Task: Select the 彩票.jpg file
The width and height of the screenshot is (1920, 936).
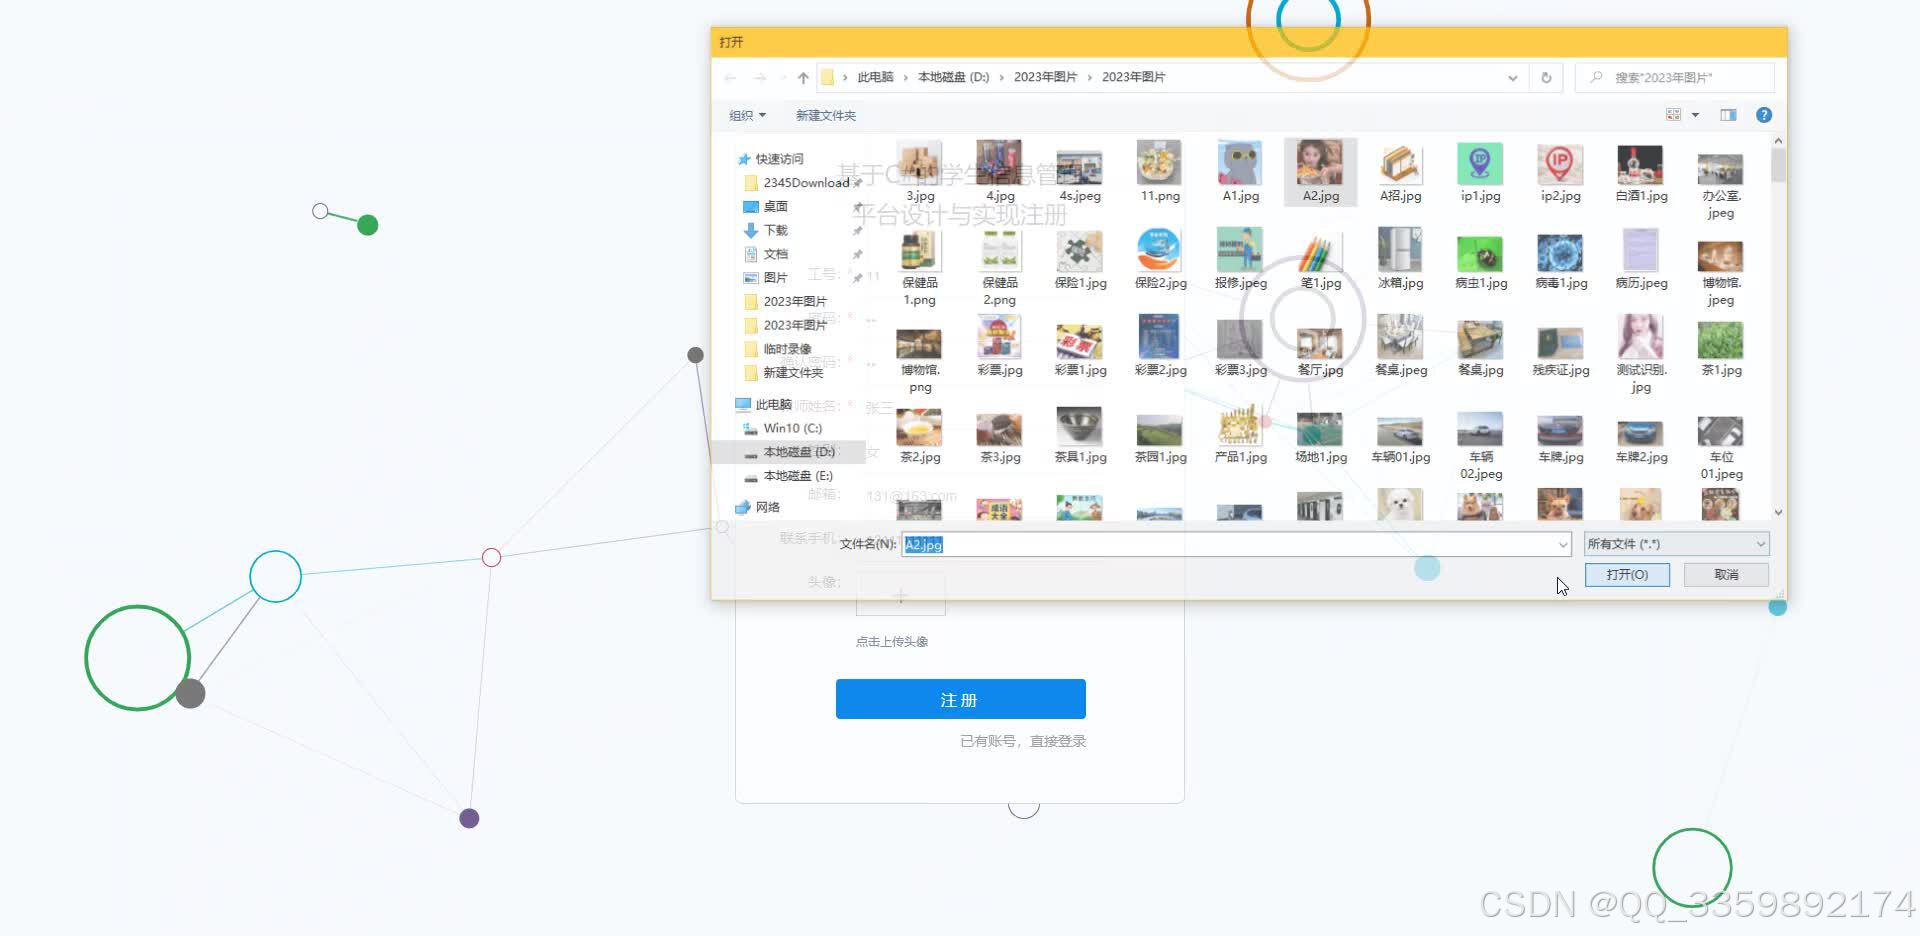Action: pos(1000,345)
